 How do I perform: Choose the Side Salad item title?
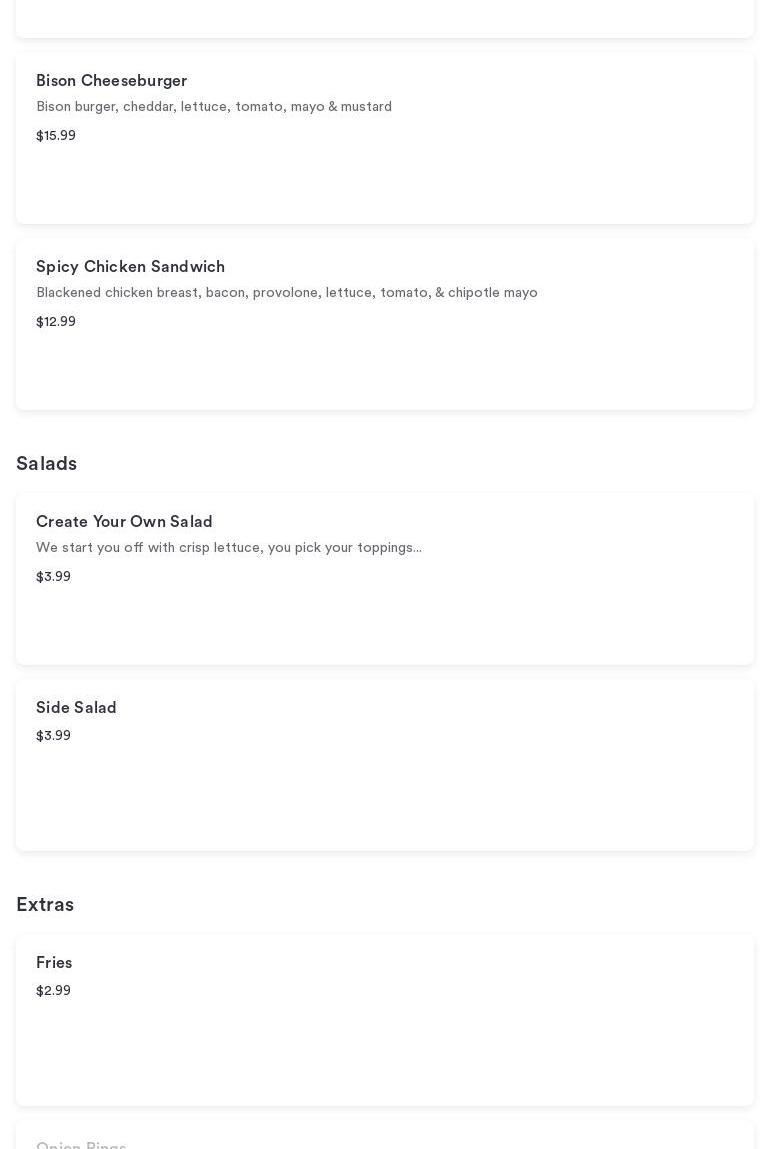[x=76, y=708]
